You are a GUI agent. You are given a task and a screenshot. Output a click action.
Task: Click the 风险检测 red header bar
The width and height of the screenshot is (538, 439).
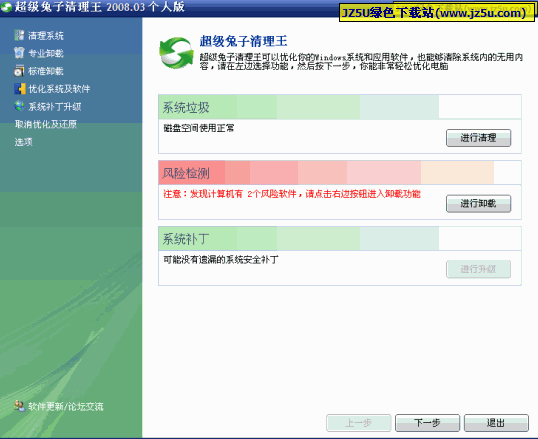(340, 173)
